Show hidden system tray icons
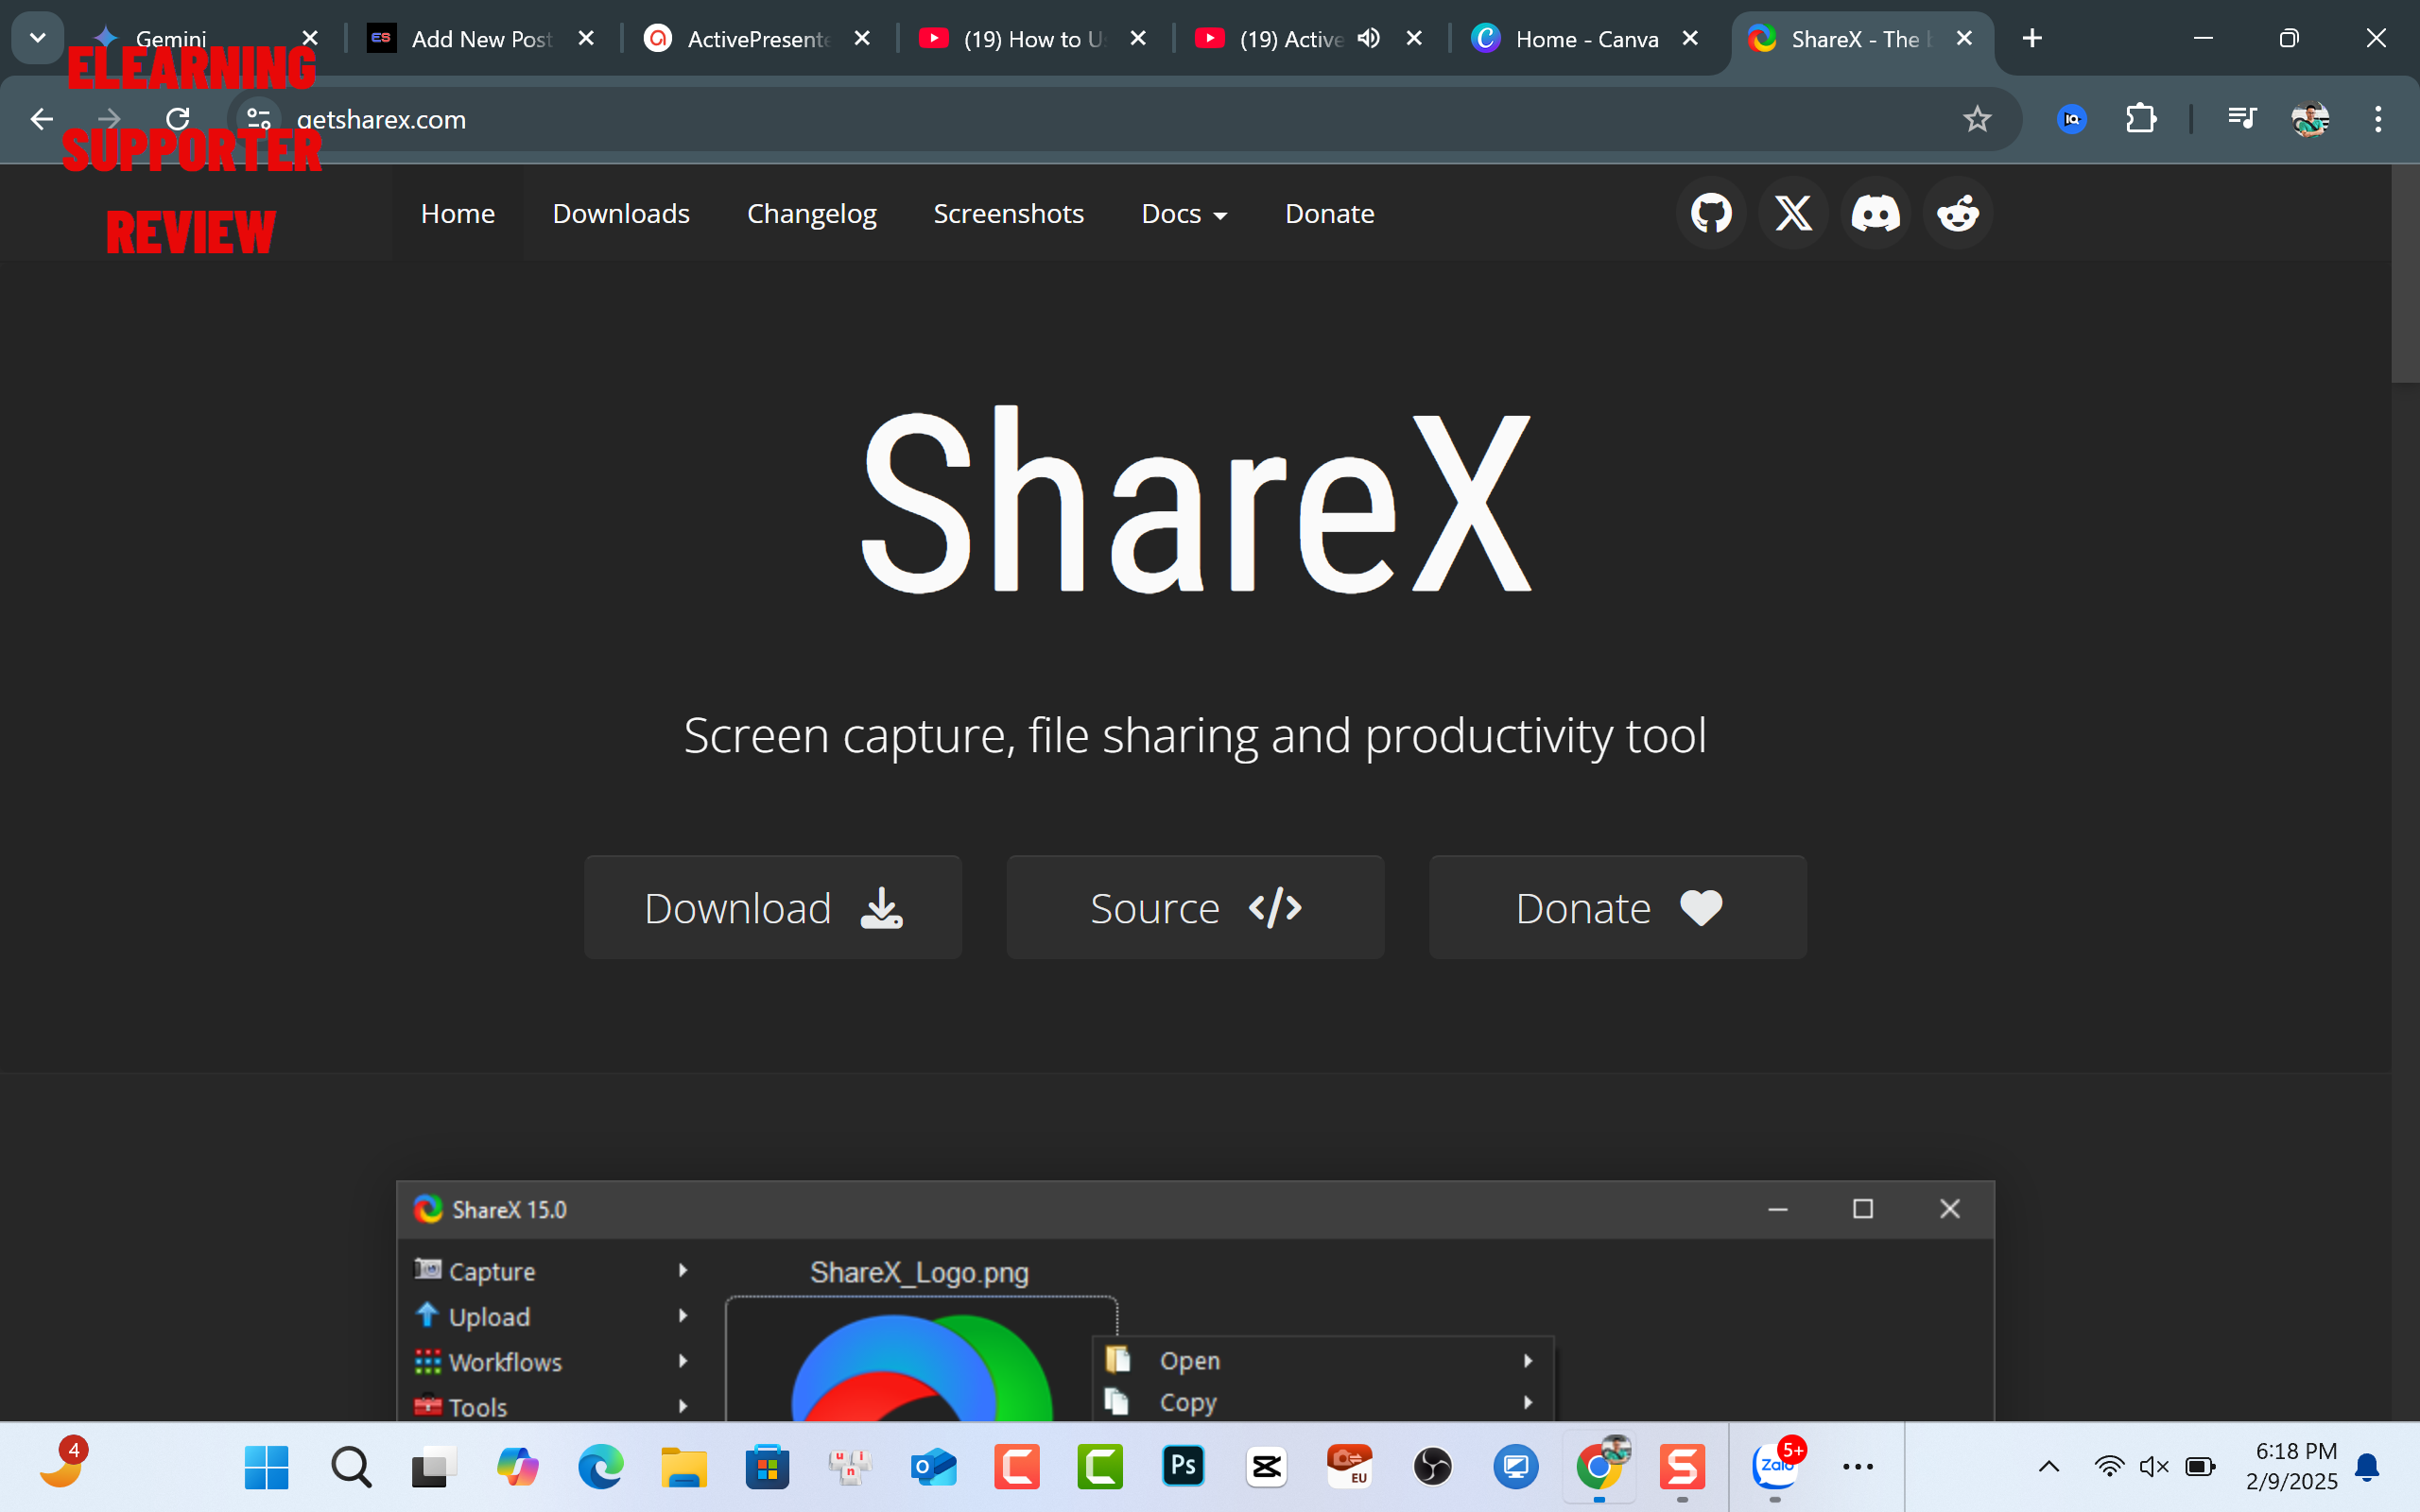This screenshot has width=2420, height=1512. coord(2048,1467)
